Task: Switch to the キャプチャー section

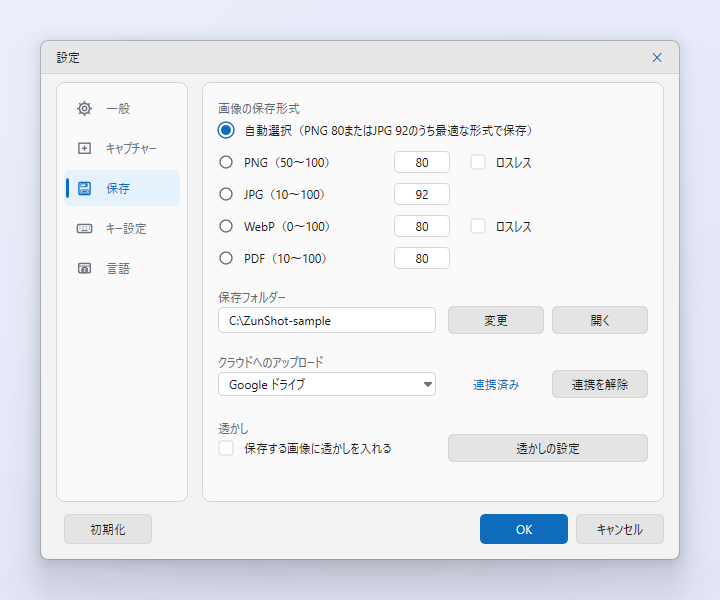Action: click(122, 148)
